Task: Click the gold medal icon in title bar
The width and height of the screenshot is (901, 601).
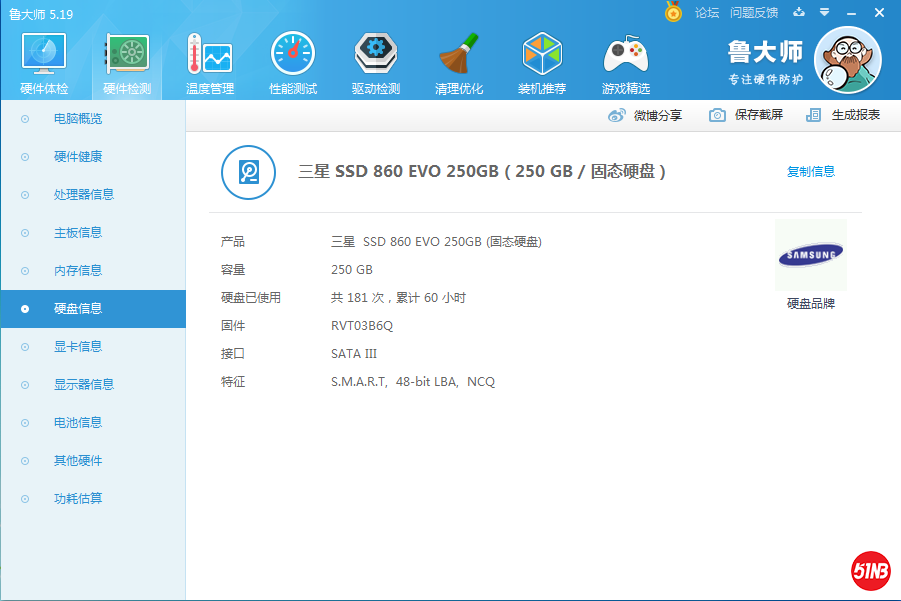Action: [x=673, y=13]
